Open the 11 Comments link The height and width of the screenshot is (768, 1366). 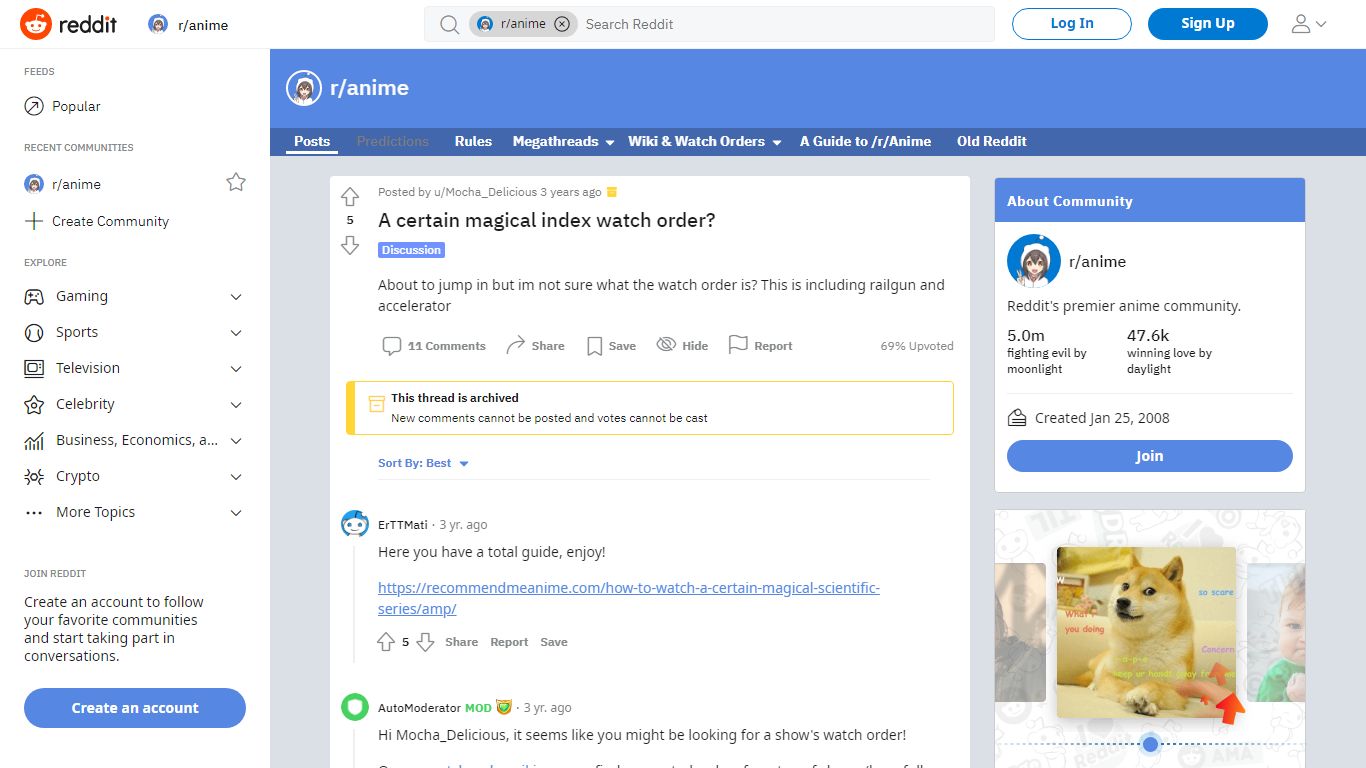[x=434, y=346]
